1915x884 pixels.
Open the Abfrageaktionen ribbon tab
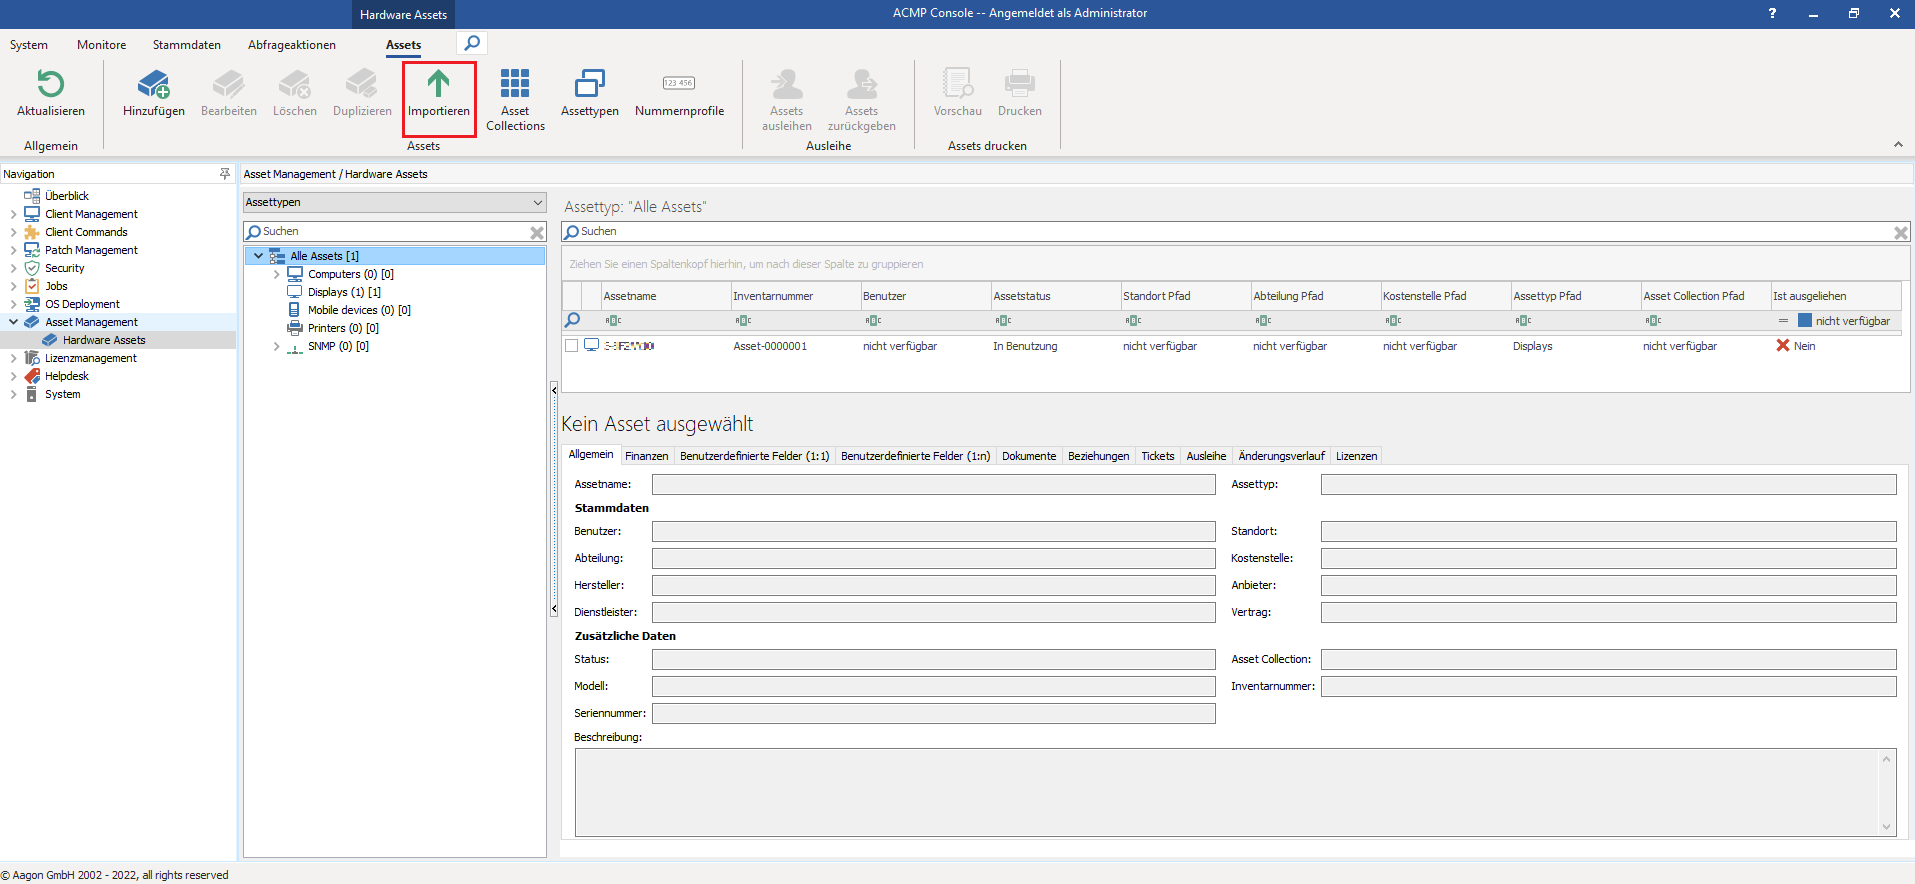coord(292,45)
